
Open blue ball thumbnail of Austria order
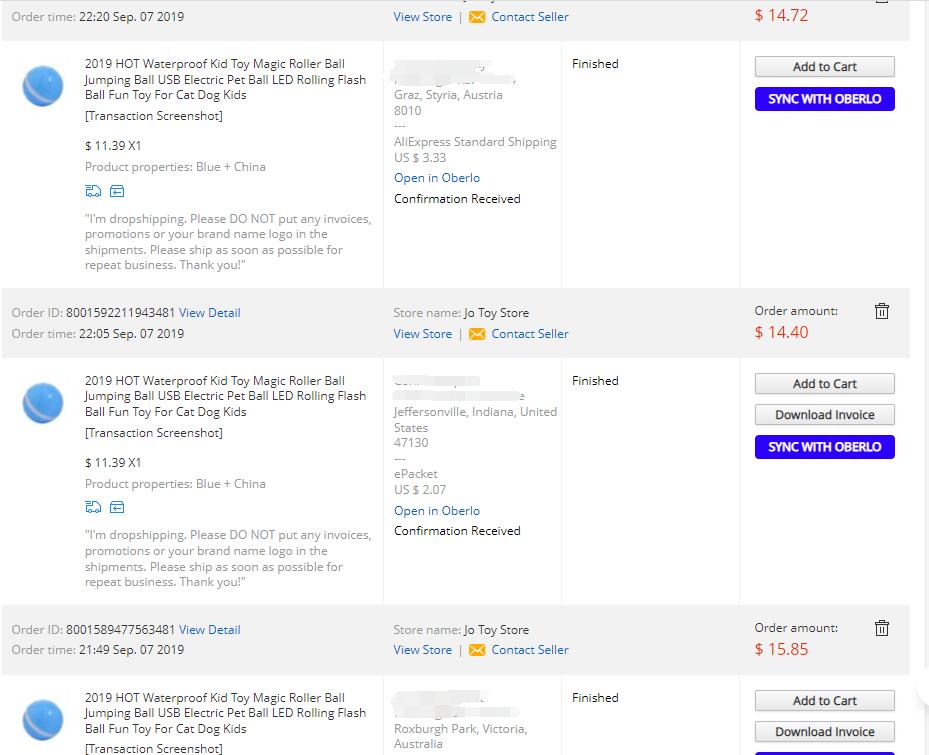43,86
